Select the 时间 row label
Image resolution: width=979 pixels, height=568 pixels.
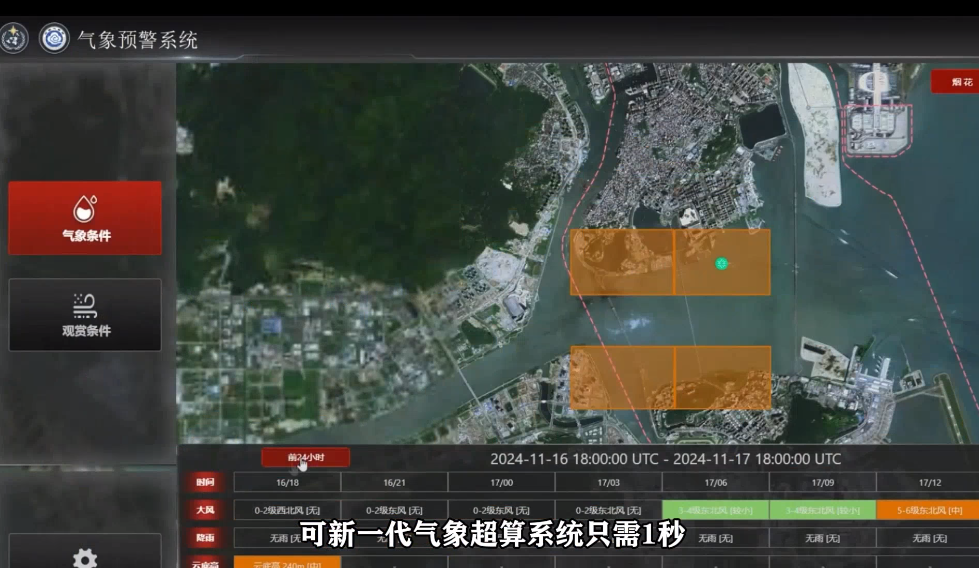(x=205, y=482)
